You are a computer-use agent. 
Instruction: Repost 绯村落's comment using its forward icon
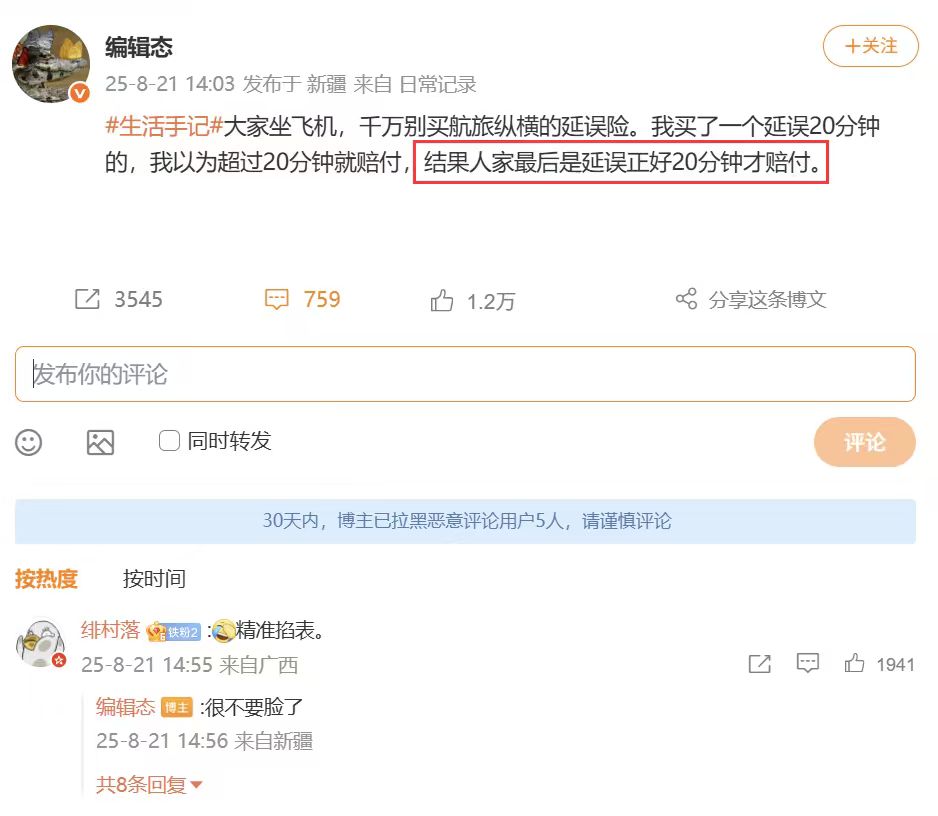(760, 664)
